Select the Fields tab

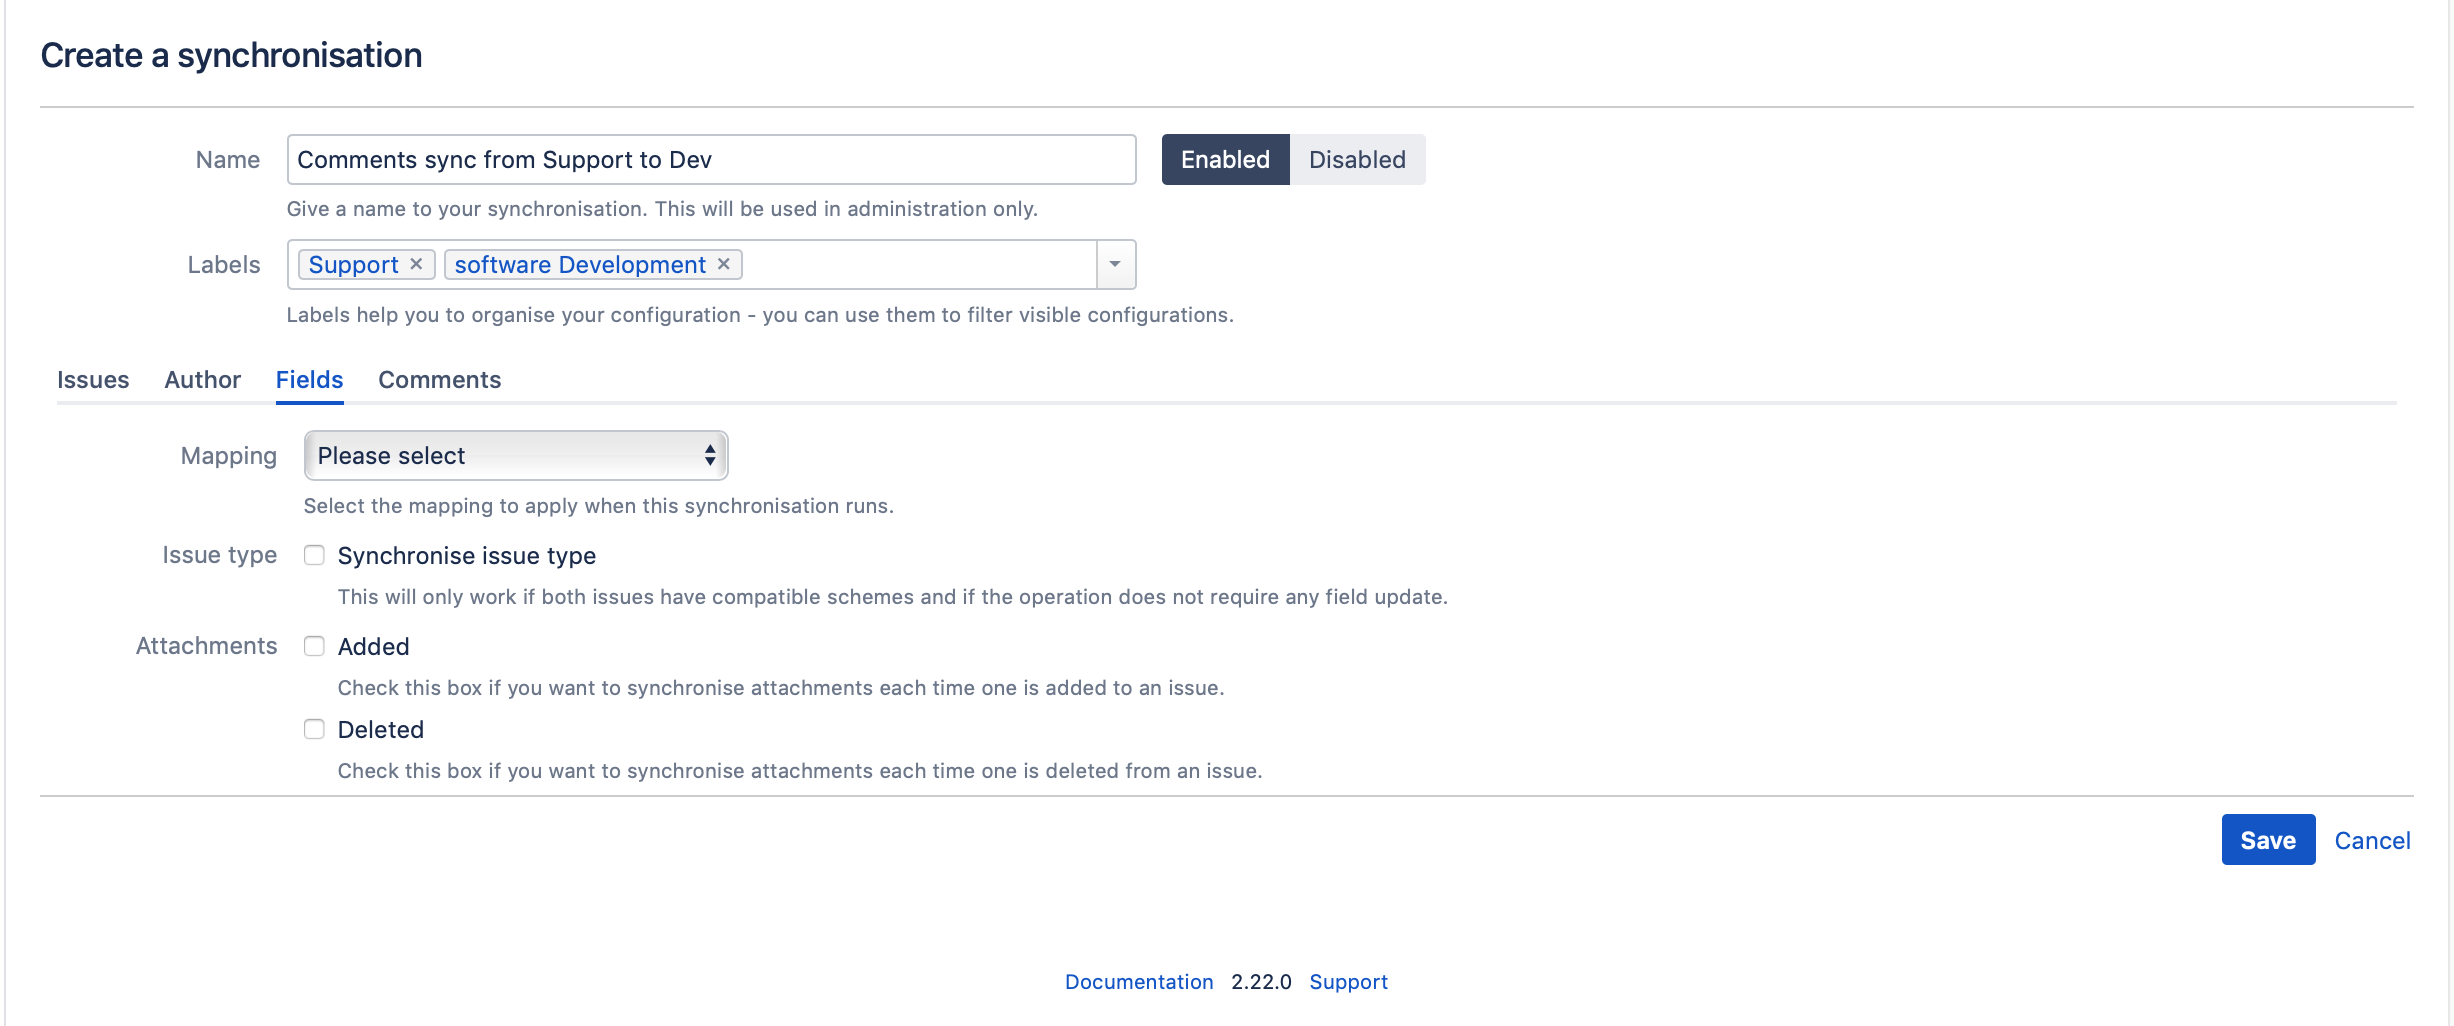[309, 379]
